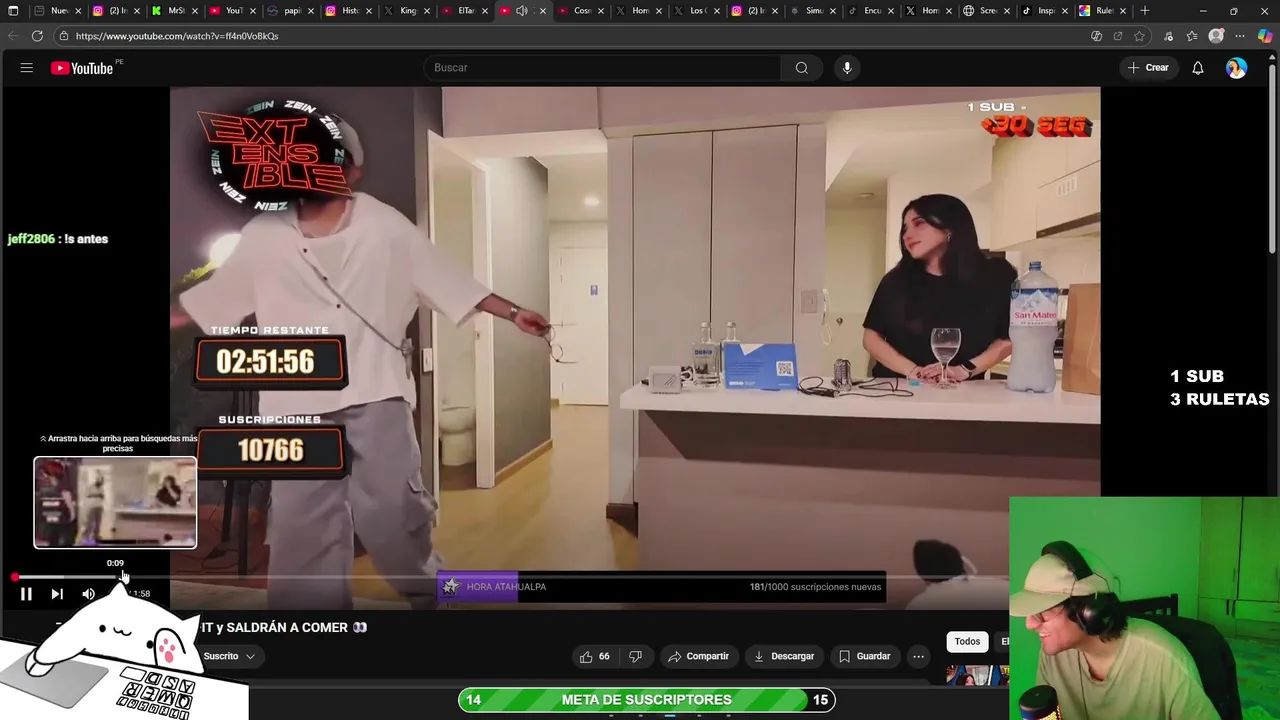Click the Descargar download button
This screenshot has height=720, width=1280.
coord(783,656)
